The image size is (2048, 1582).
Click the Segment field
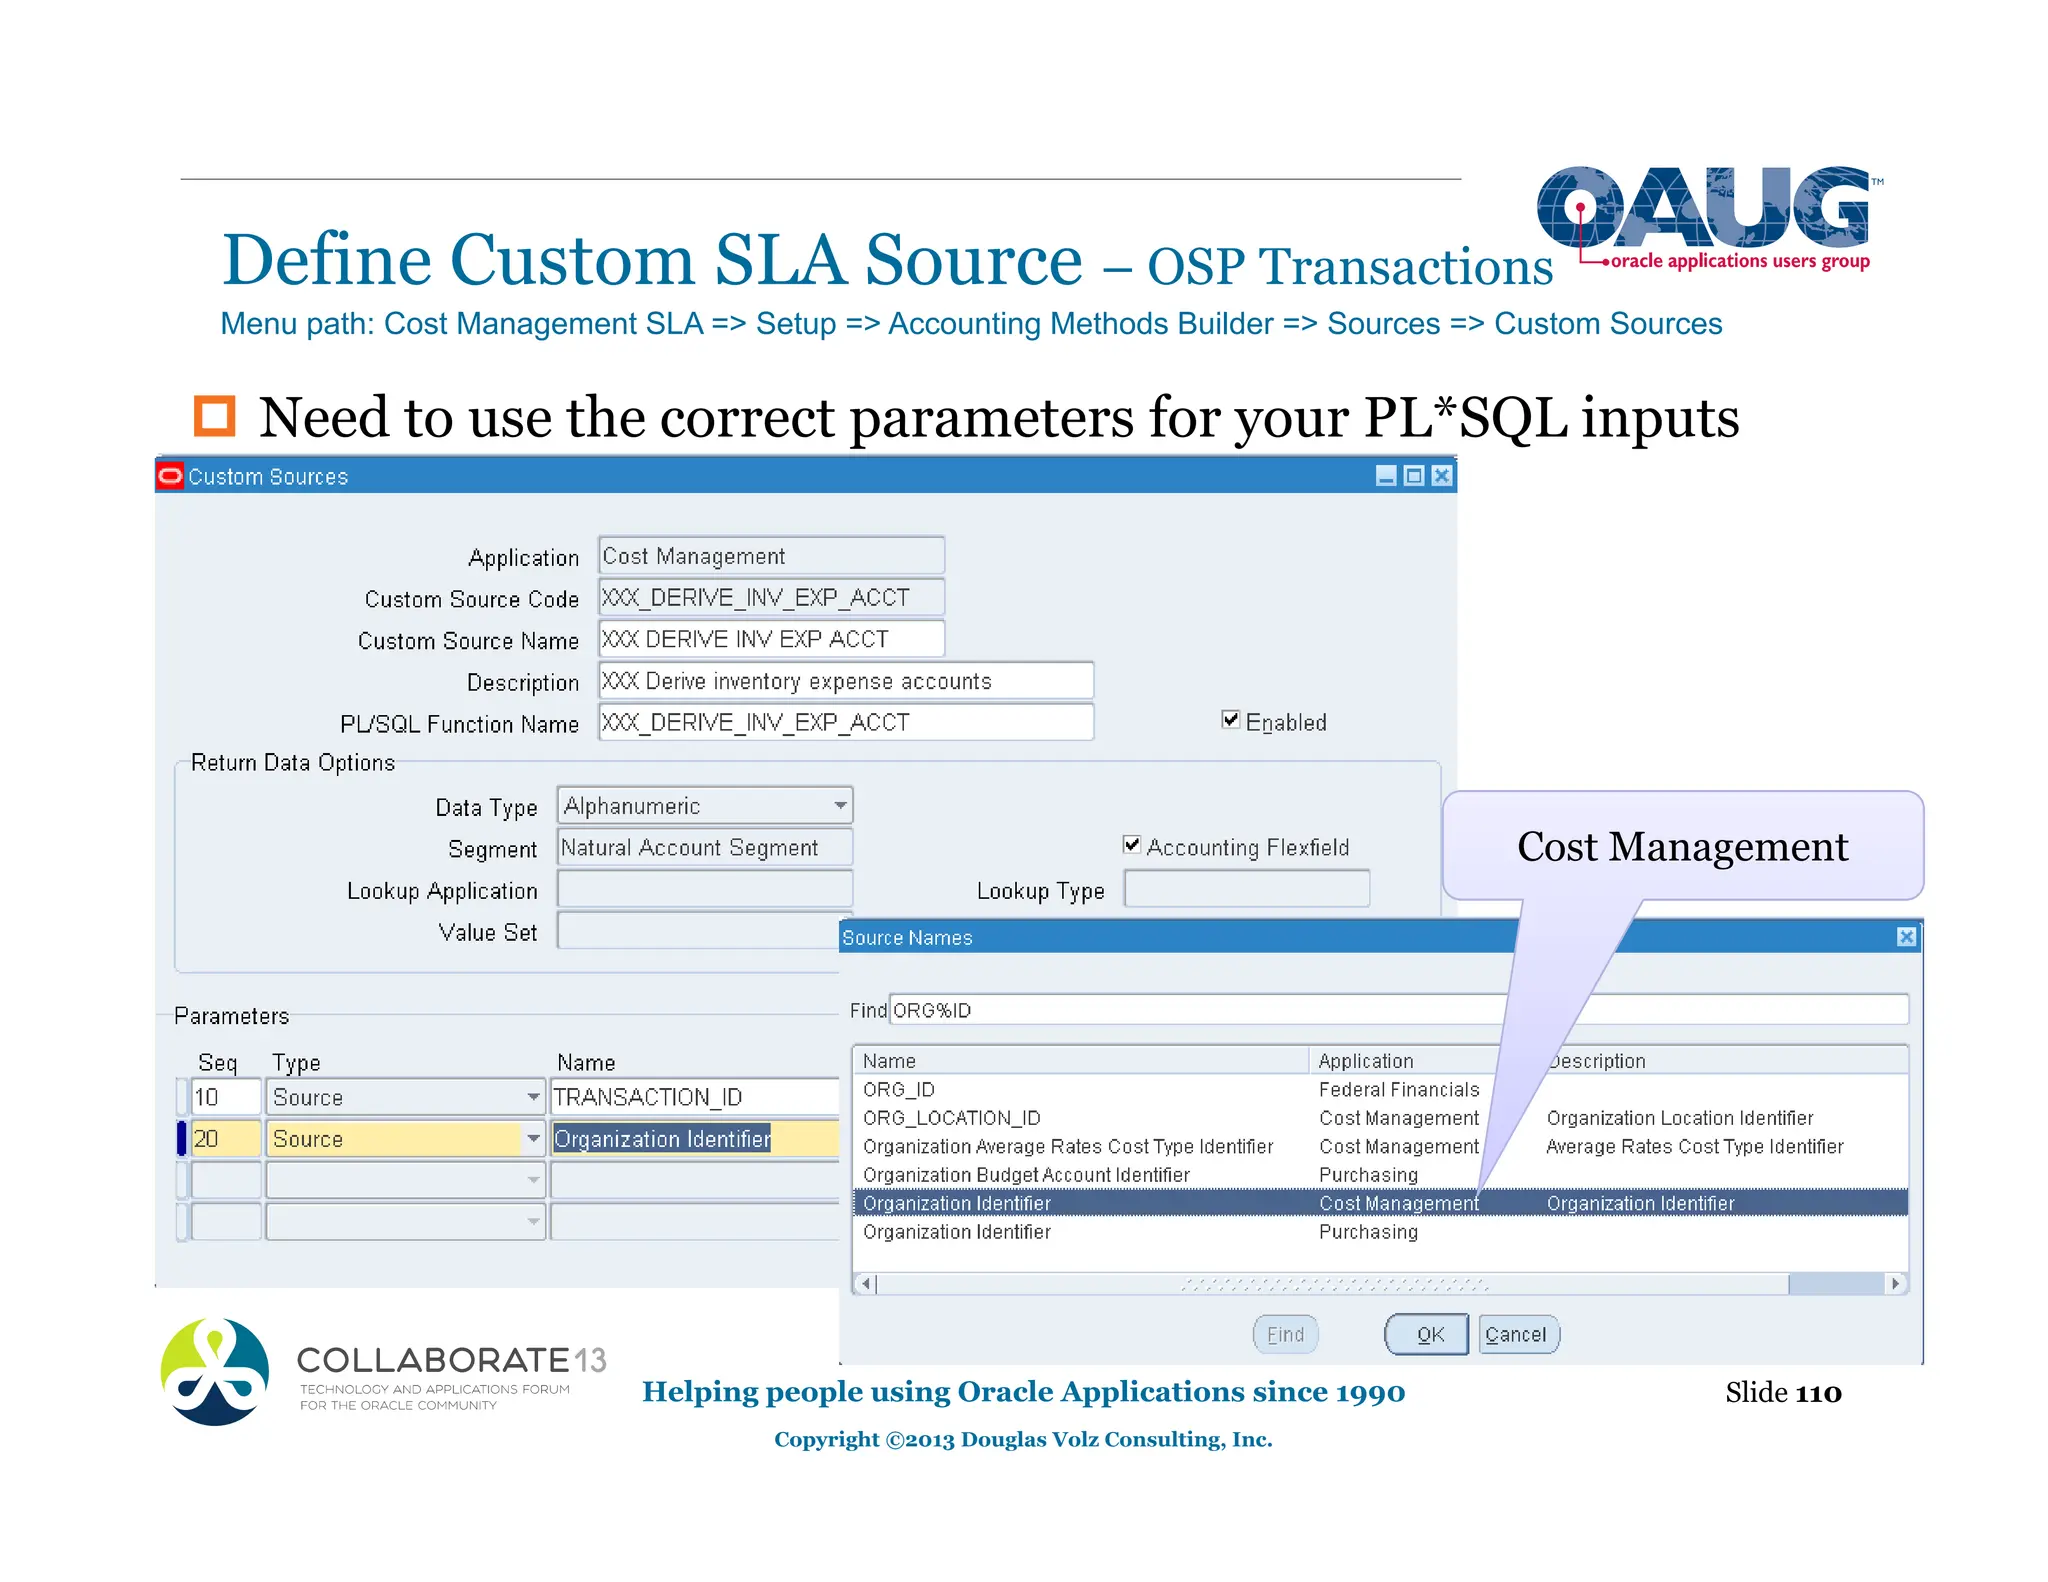[x=705, y=847]
